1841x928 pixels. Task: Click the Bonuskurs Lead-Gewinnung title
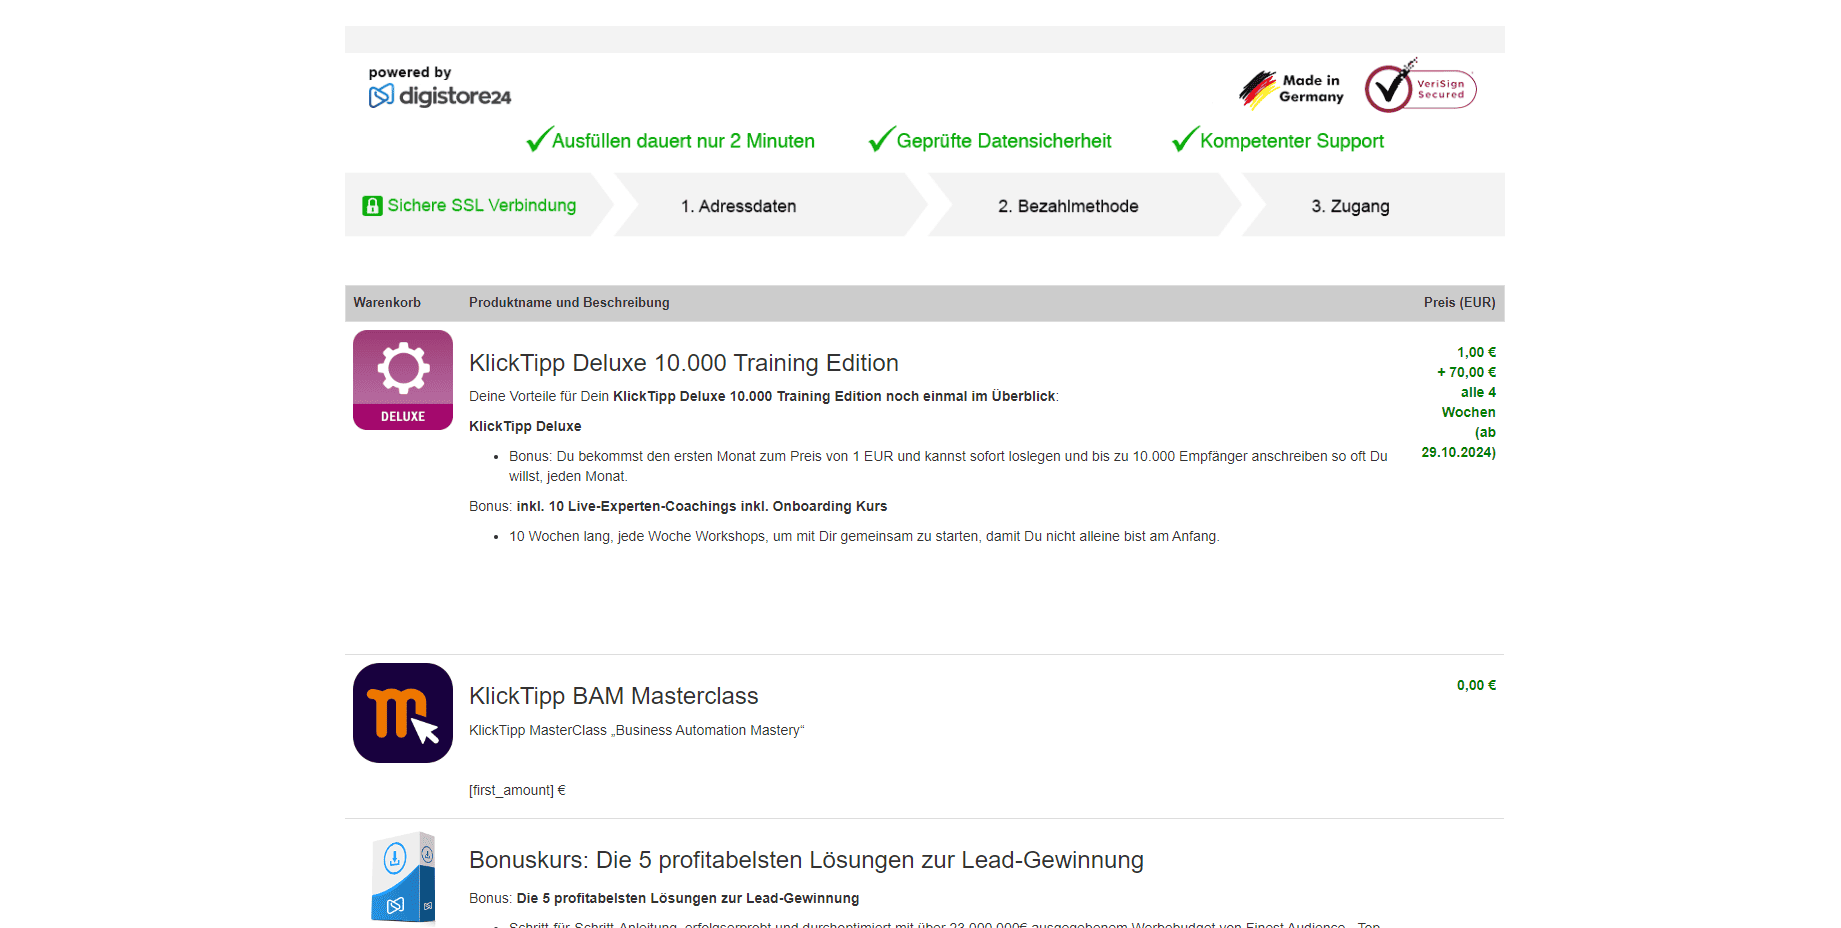click(x=806, y=860)
